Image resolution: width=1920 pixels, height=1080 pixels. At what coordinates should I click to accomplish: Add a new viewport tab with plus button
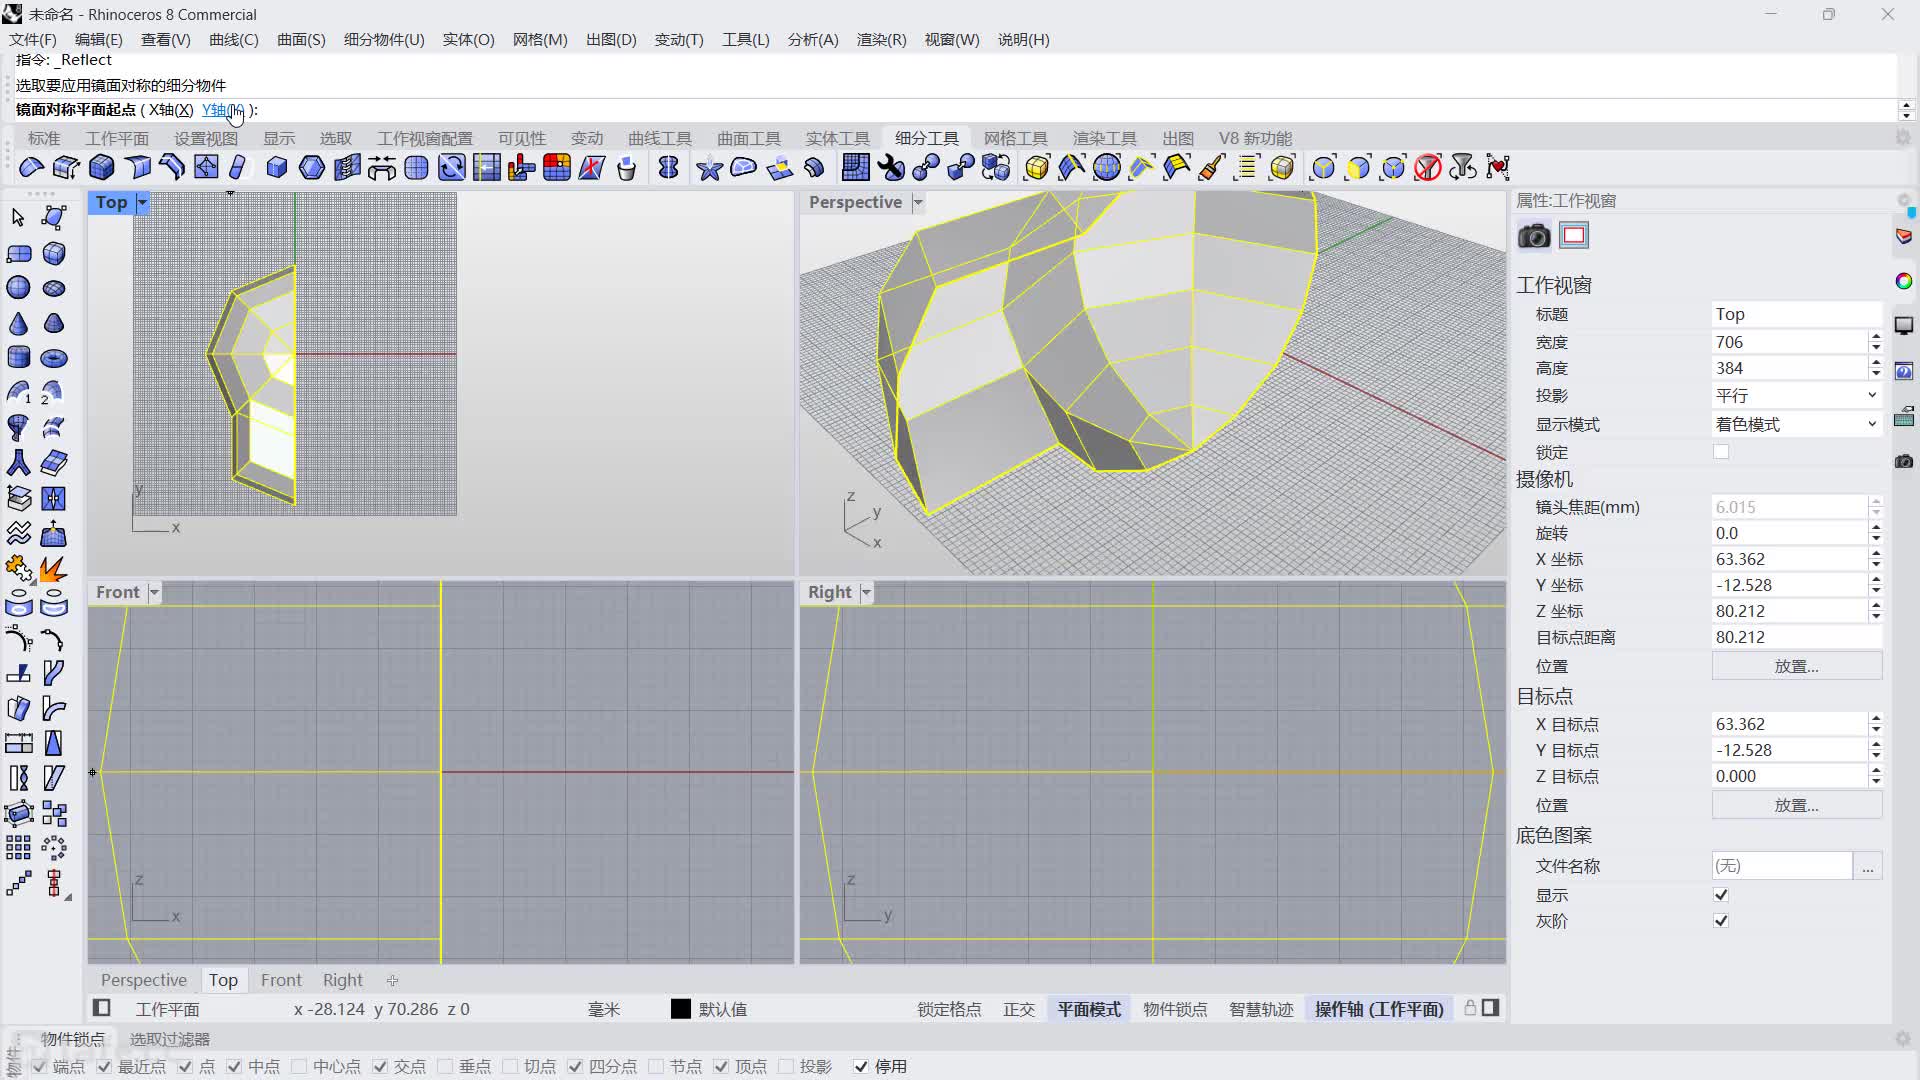392,980
